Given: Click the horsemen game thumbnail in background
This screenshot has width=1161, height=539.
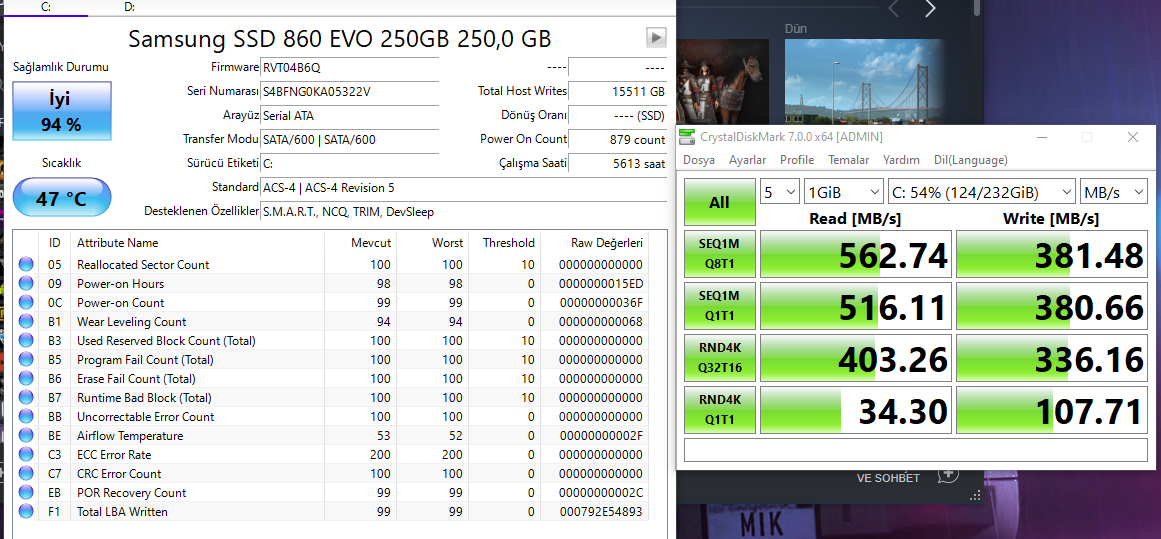Looking at the screenshot, I should 723,81.
